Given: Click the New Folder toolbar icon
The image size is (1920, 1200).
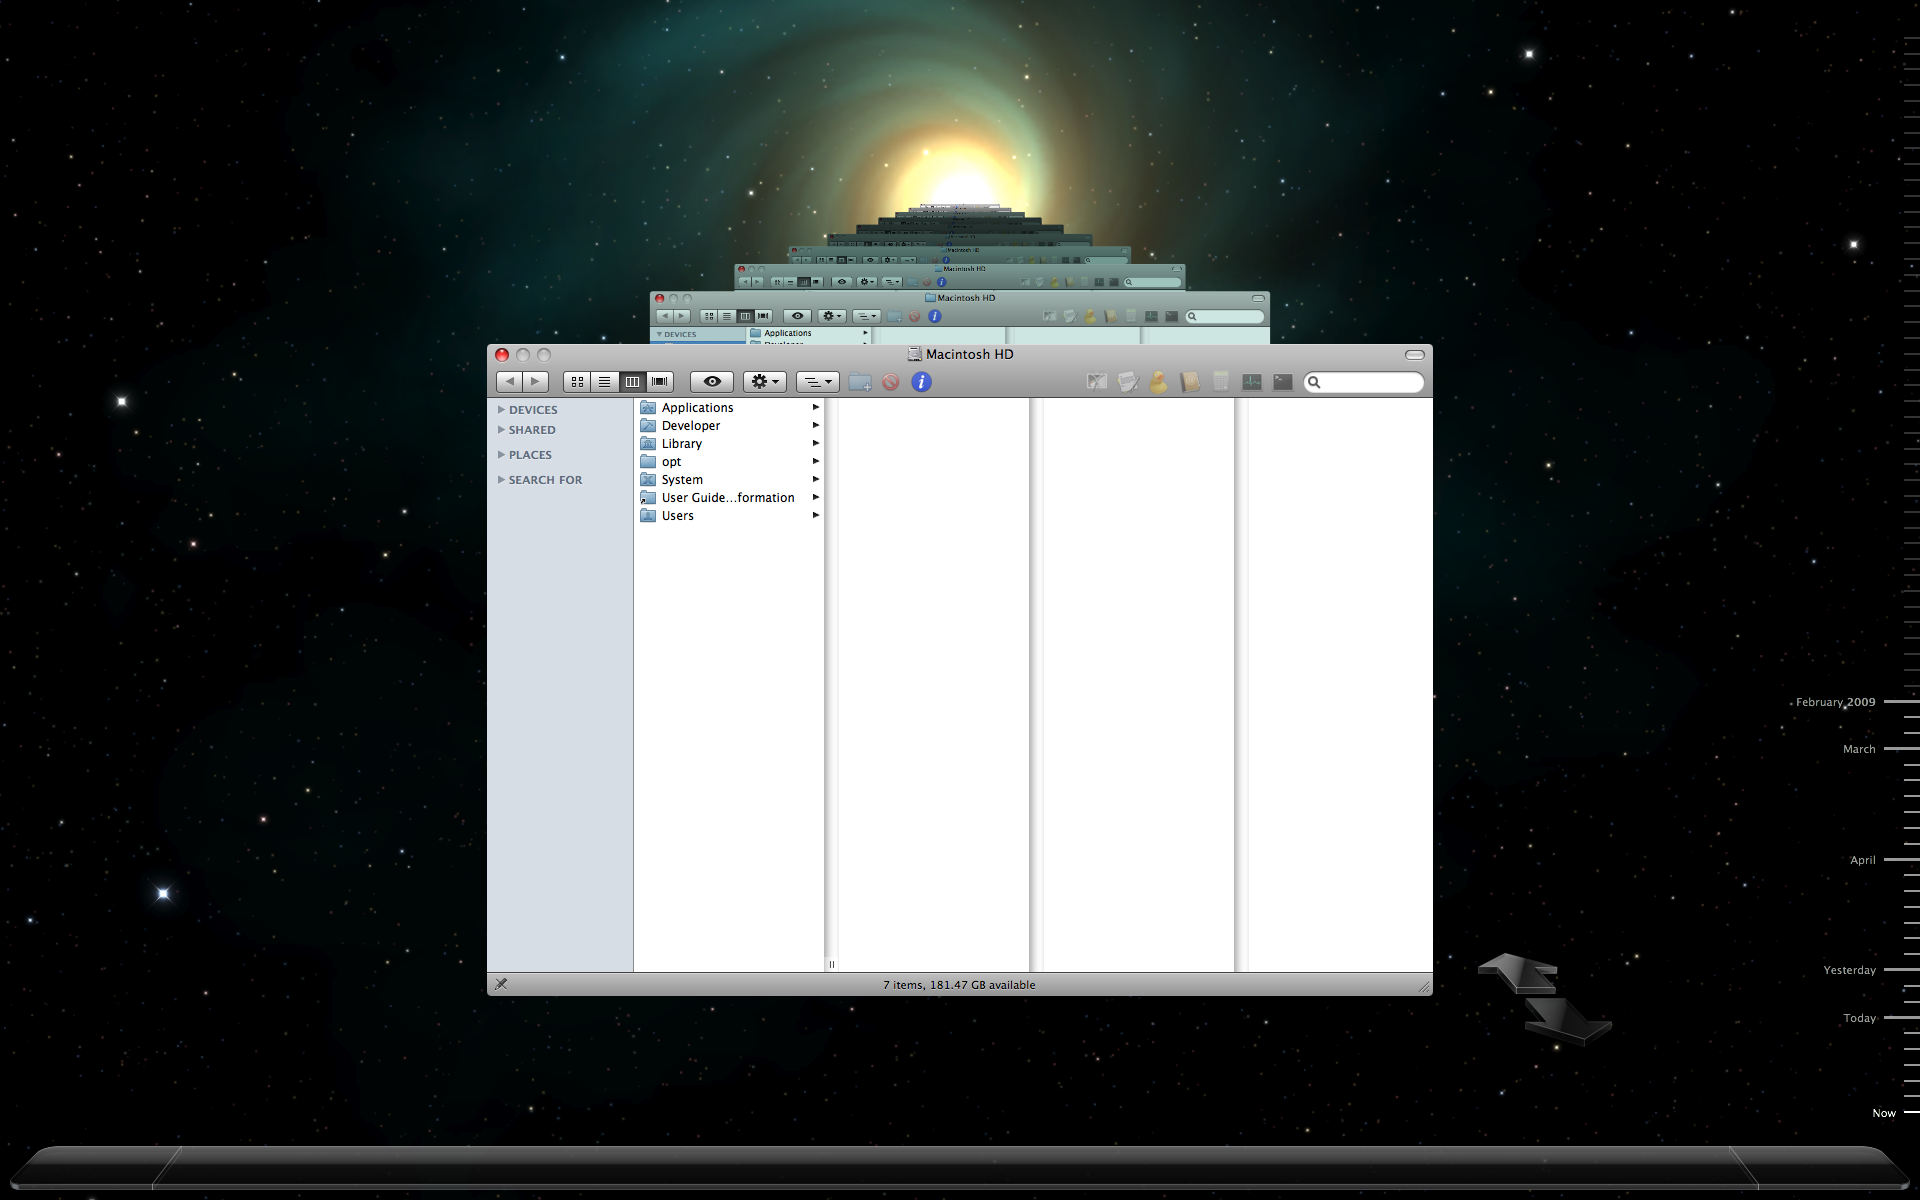Looking at the screenshot, I should click(x=859, y=382).
